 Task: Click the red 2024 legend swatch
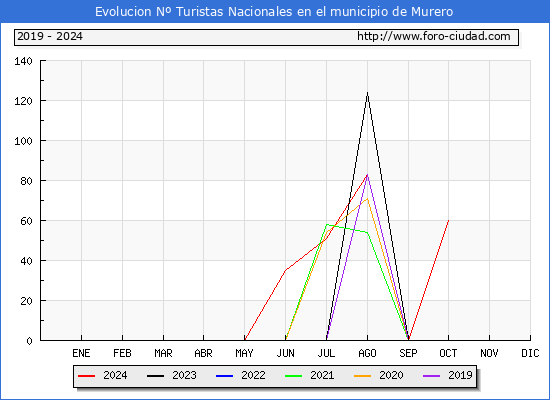(86, 376)
